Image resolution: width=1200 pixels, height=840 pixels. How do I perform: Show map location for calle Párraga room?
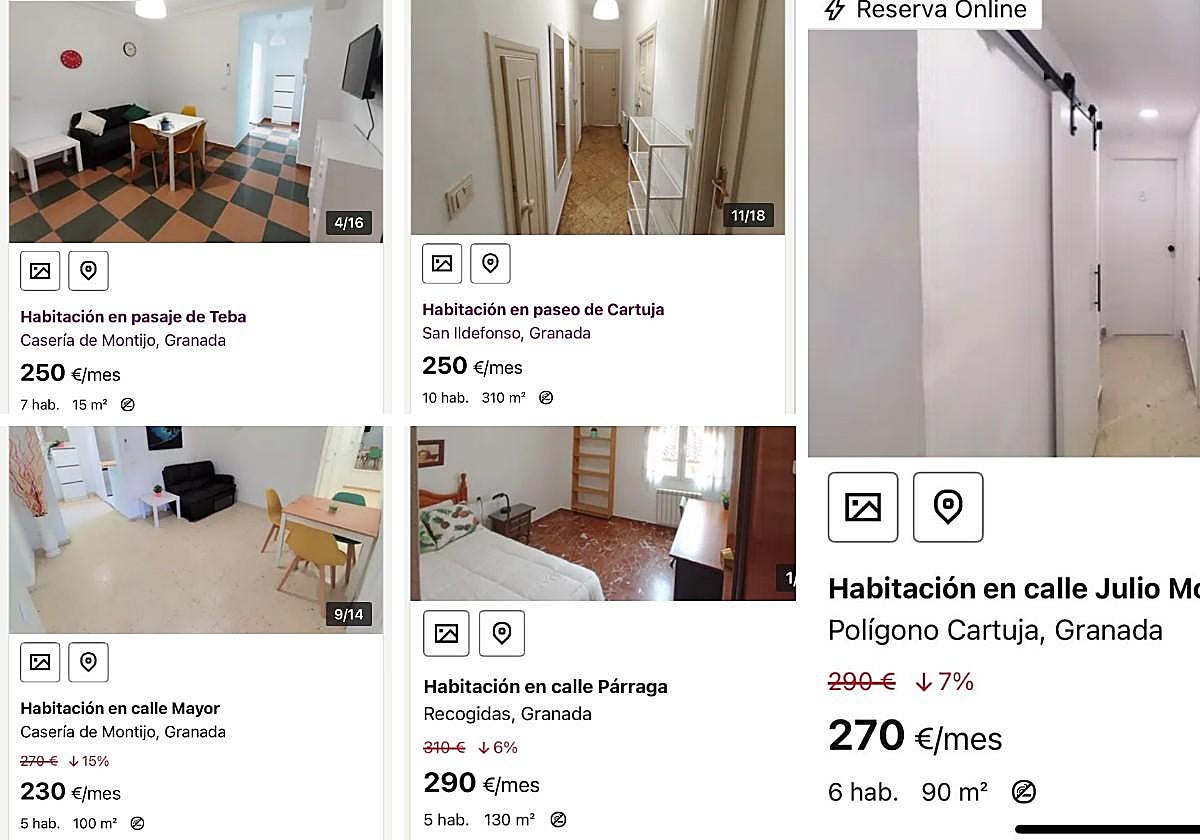click(x=502, y=633)
